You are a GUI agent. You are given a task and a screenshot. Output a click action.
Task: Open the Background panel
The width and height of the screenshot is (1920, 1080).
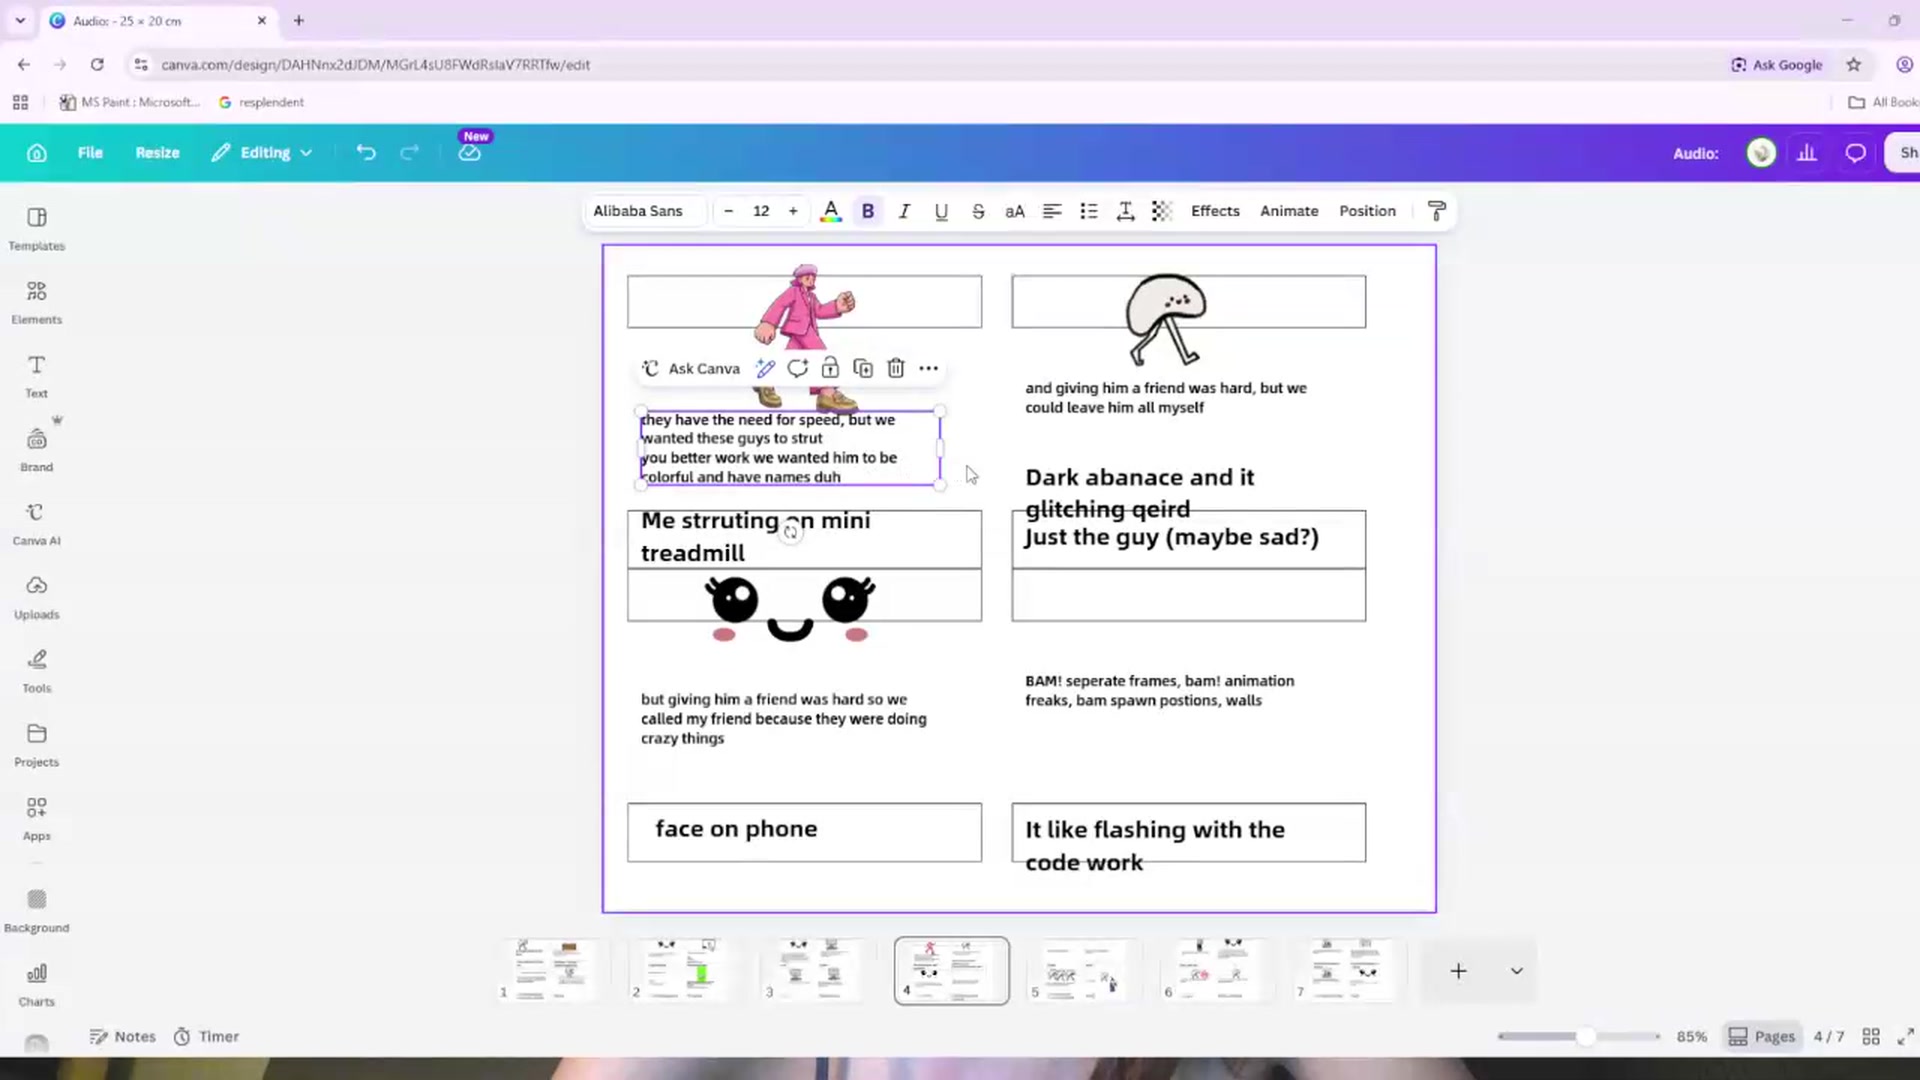37,911
